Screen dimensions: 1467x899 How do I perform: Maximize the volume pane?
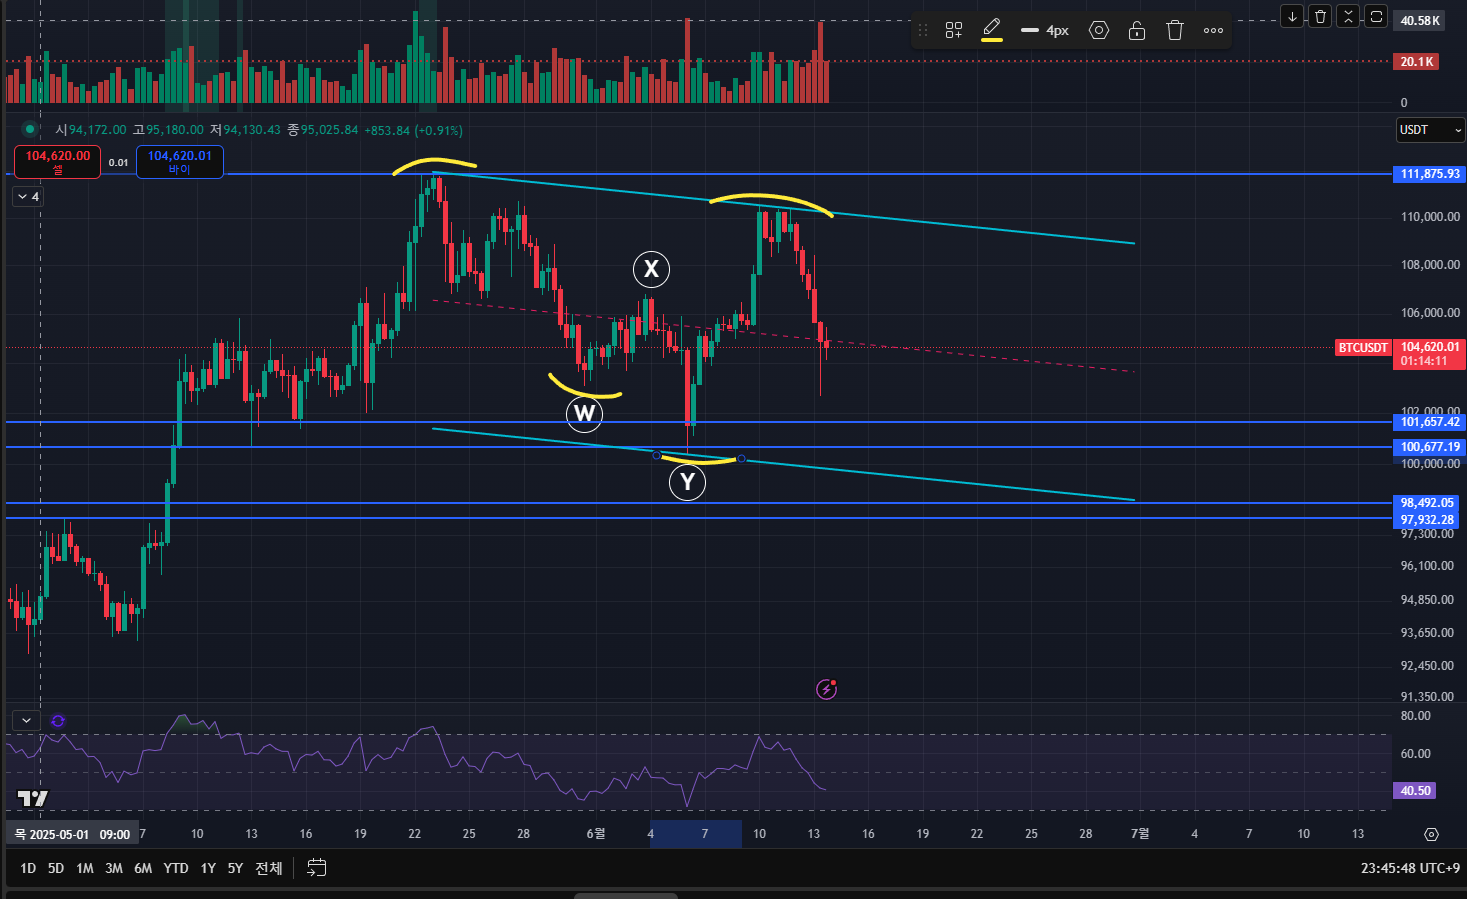[x=1376, y=16]
